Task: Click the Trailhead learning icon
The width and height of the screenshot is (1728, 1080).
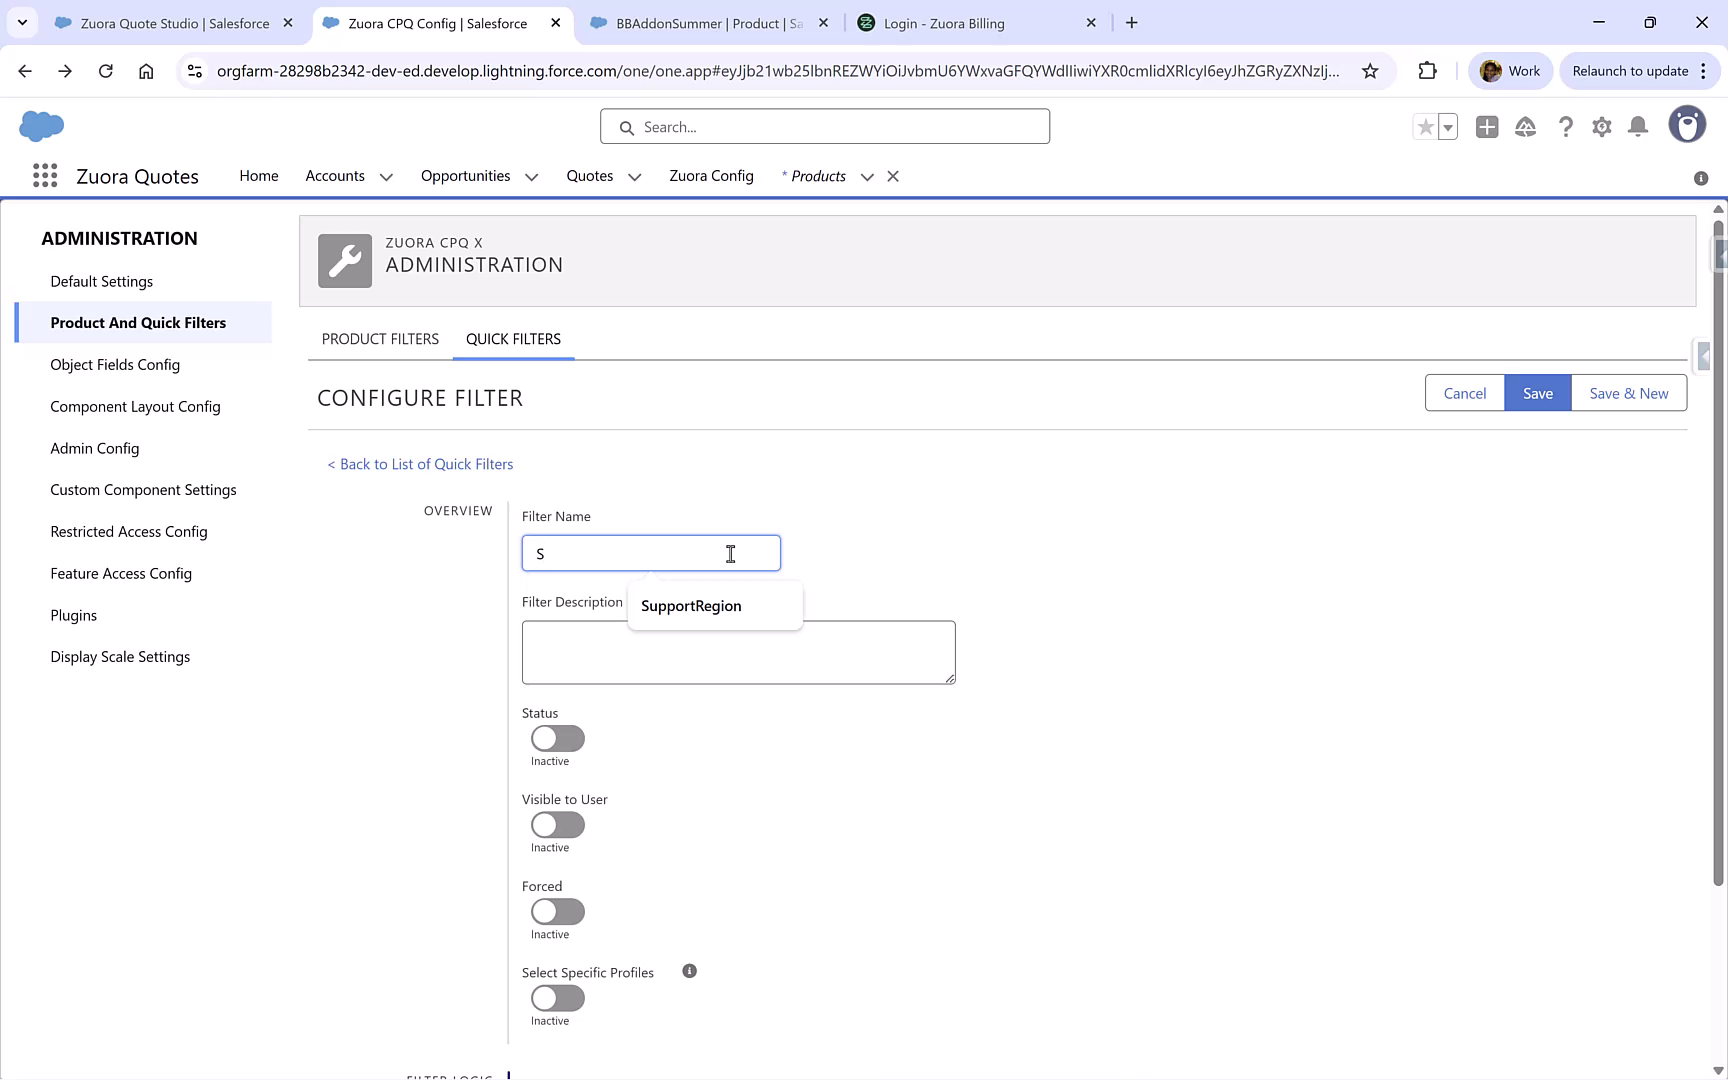Action: pos(1525,127)
